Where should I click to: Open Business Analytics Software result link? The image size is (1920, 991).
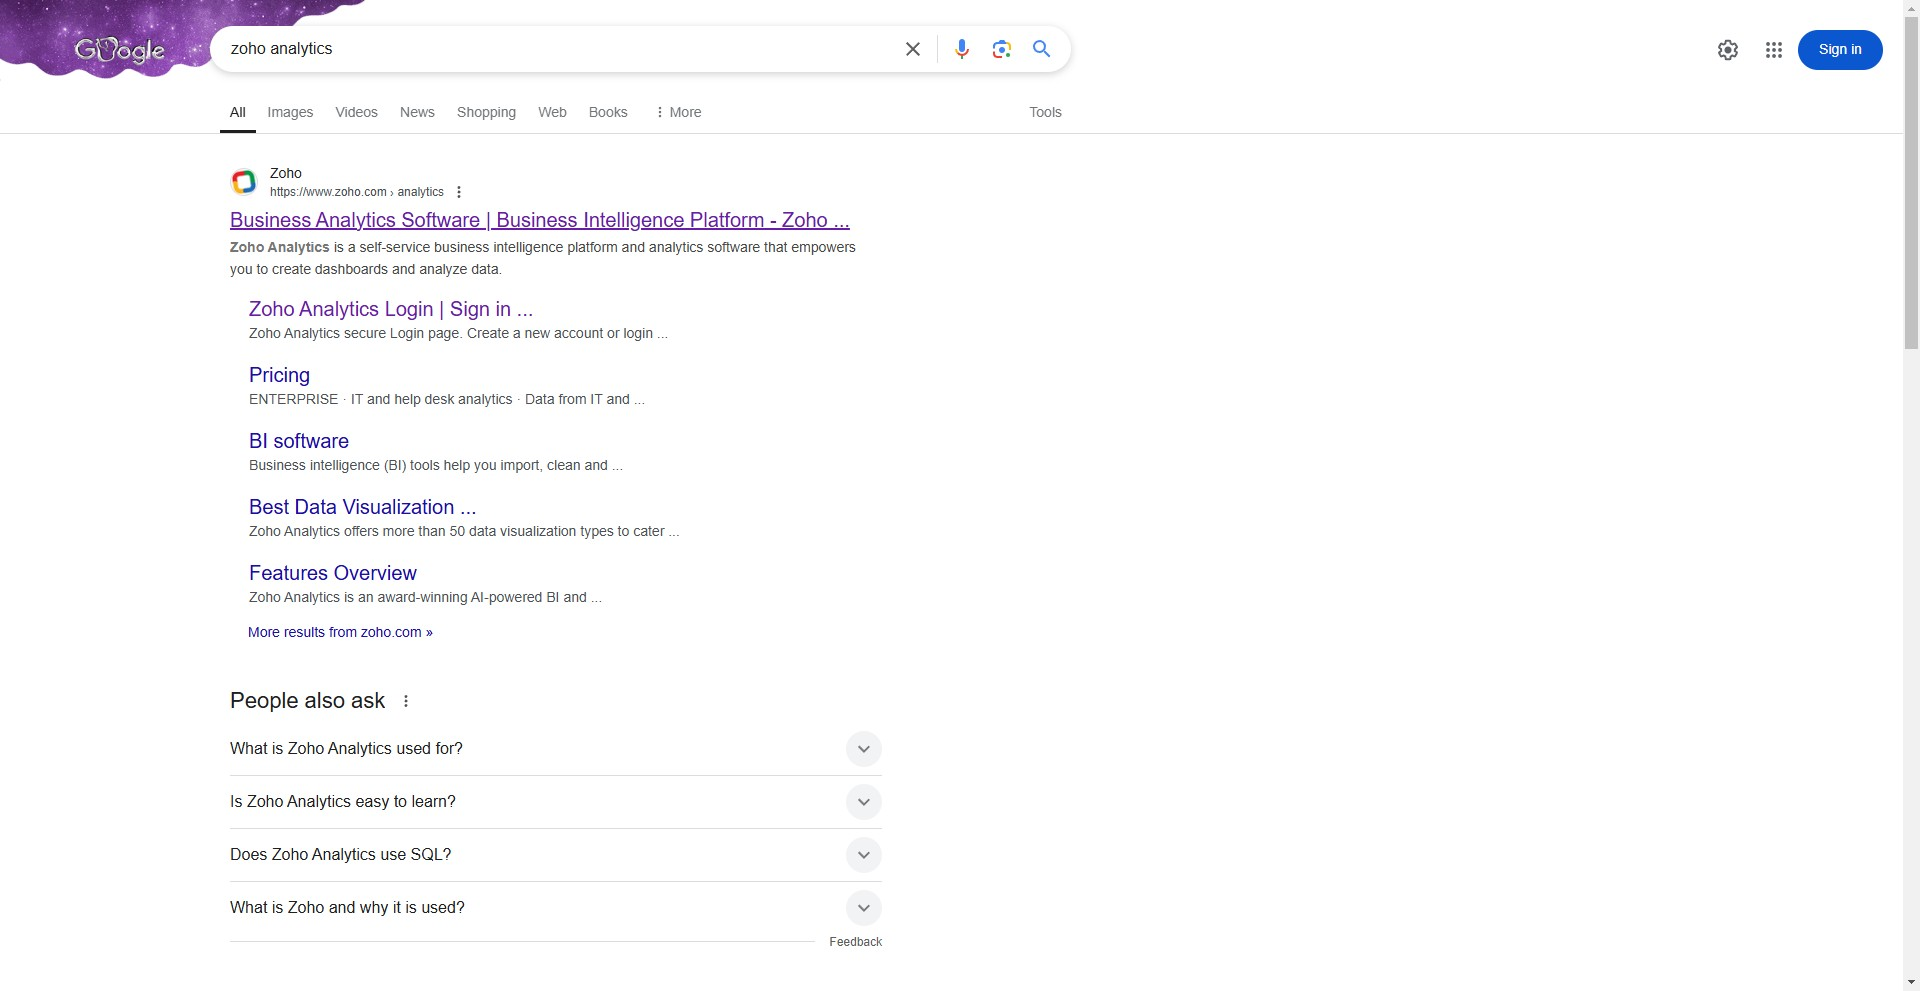point(539,220)
